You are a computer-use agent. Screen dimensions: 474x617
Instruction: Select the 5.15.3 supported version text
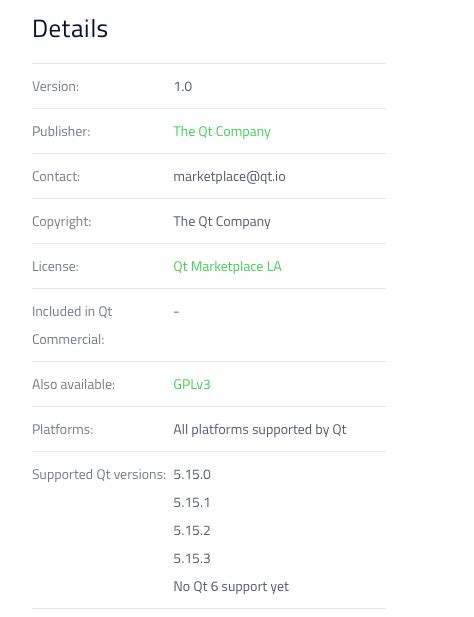[192, 558]
